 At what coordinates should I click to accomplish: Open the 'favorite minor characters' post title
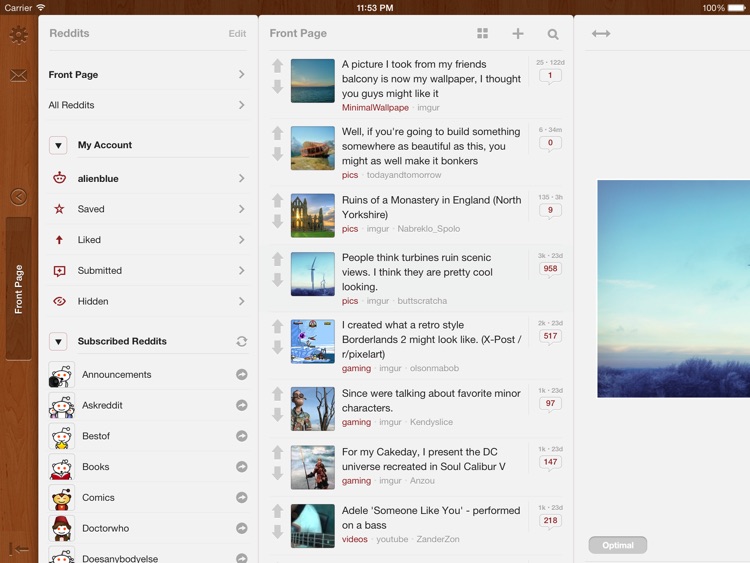(431, 401)
